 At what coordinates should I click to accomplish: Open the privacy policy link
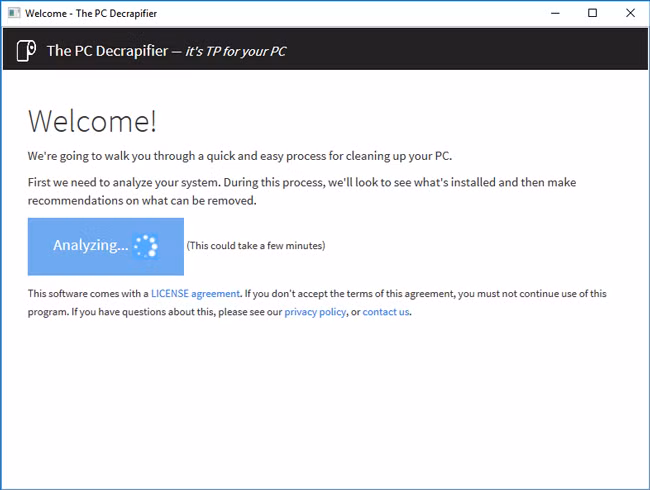coord(315,312)
